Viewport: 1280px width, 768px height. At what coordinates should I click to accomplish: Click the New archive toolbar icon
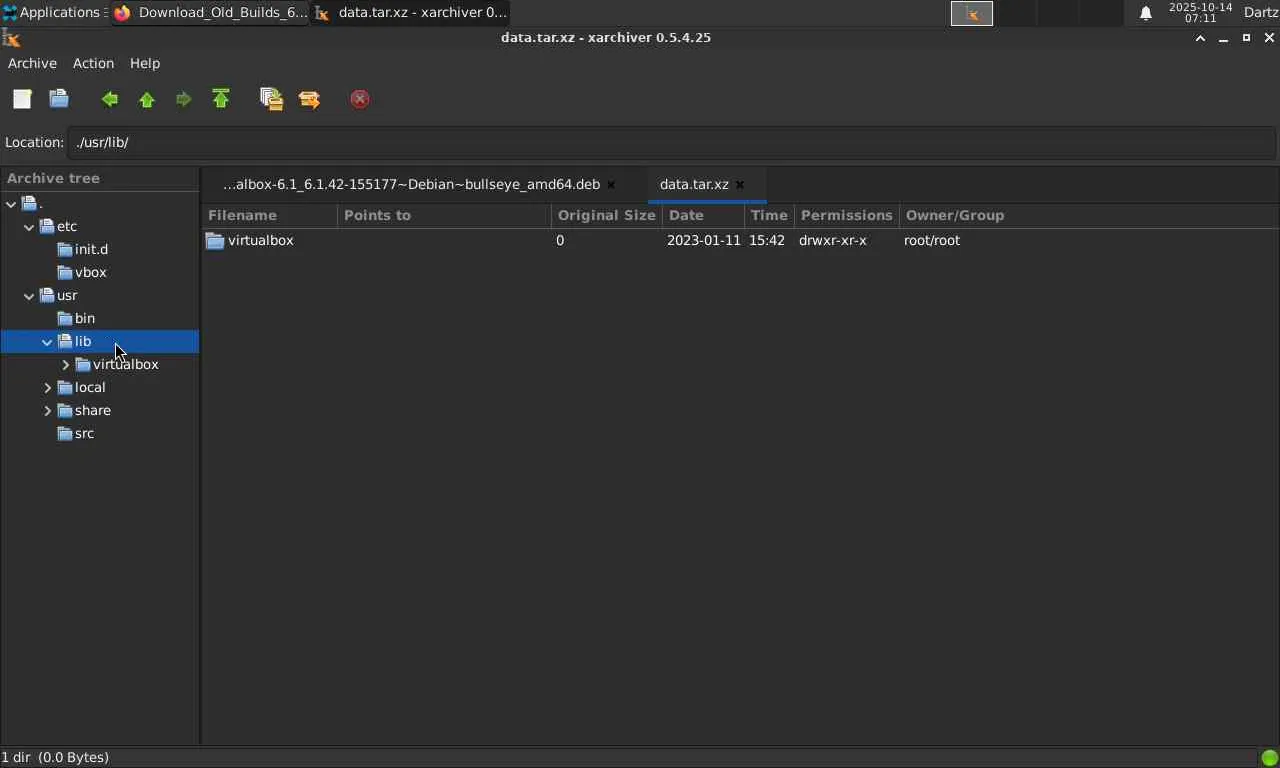(x=22, y=99)
